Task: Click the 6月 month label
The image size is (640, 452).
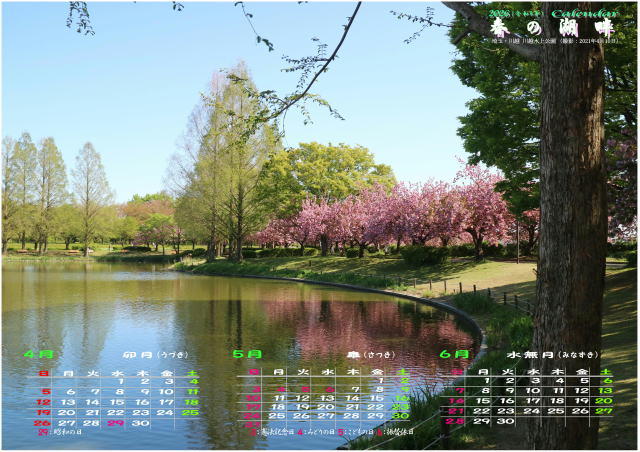Action: click(454, 354)
